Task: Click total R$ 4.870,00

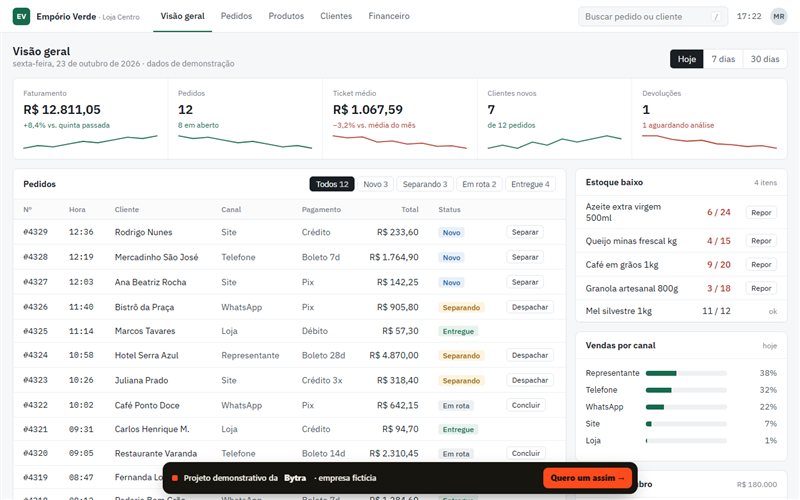Action: tap(394, 355)
